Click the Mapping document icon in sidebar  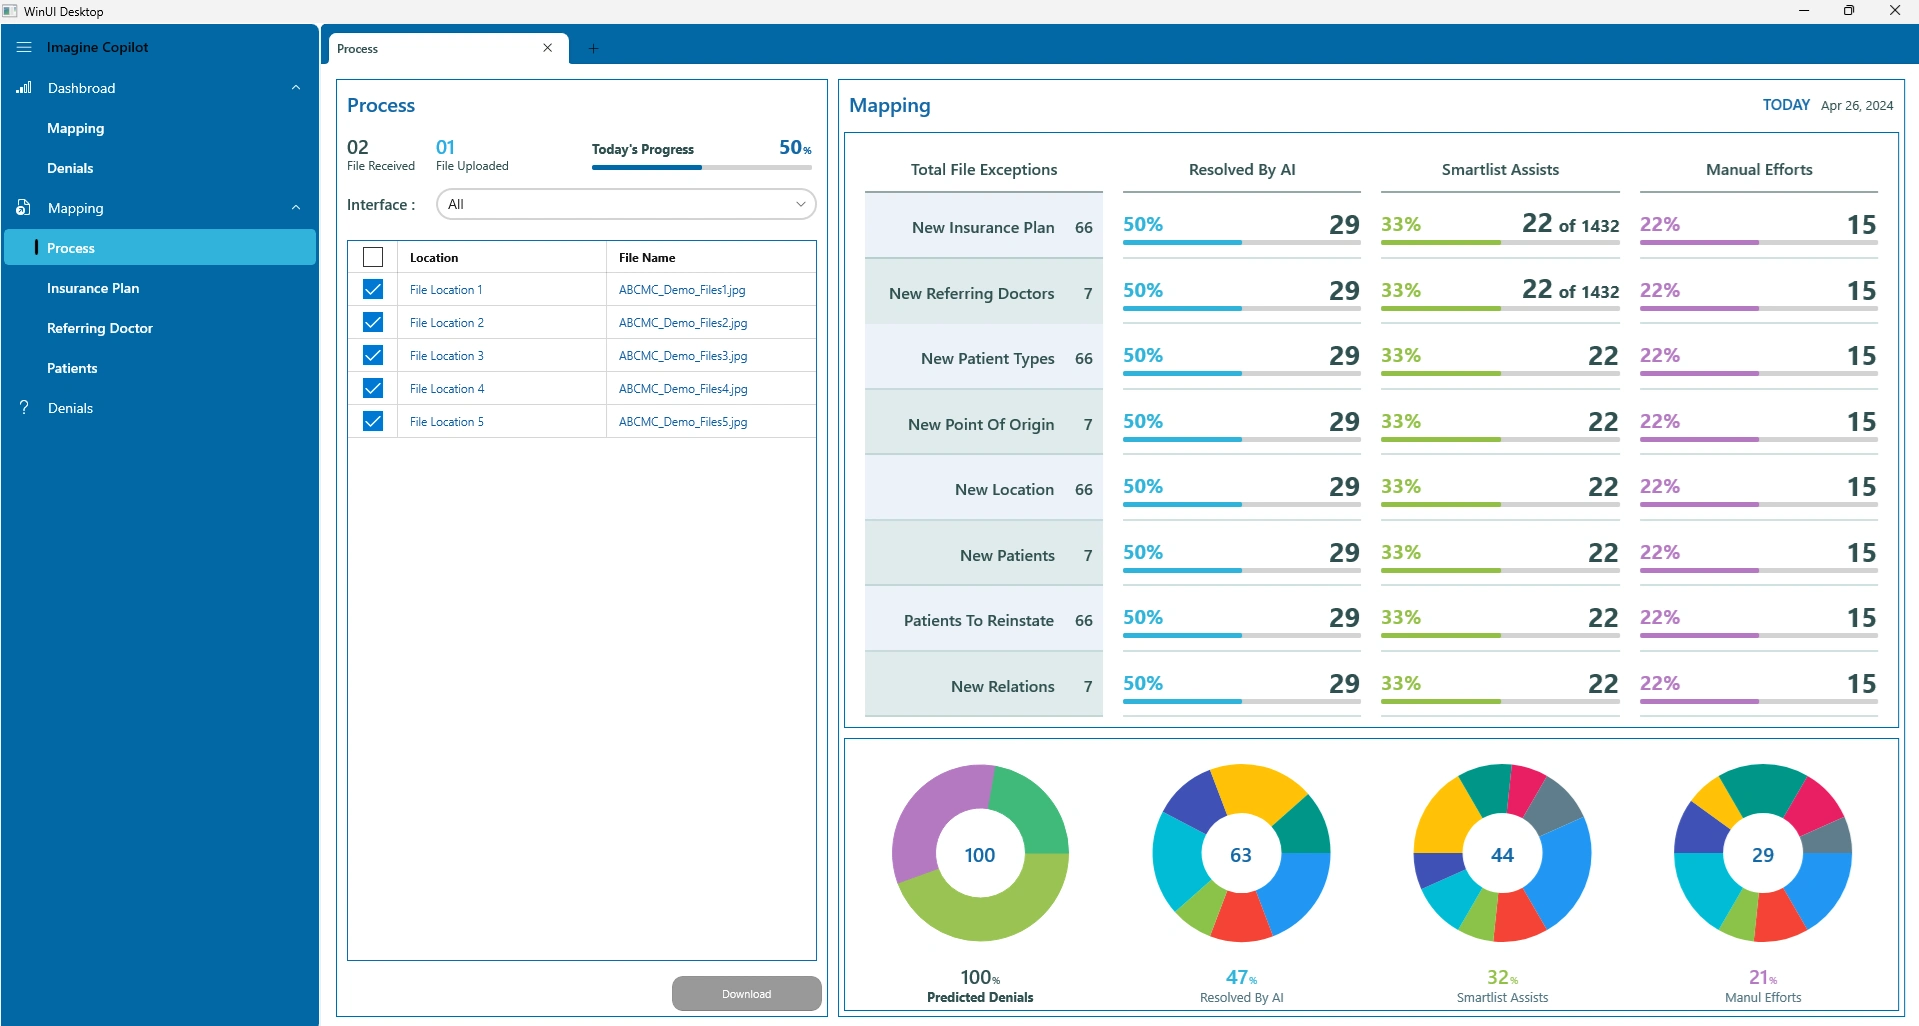pyautogui.click(x=24, y=208)
